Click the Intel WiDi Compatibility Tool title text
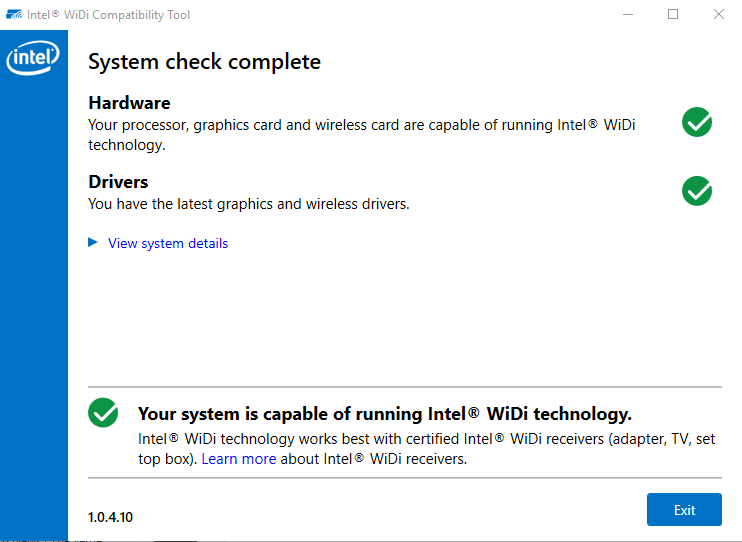The height and width of the screenshot is (542, 742). click(x=108, y=15)
